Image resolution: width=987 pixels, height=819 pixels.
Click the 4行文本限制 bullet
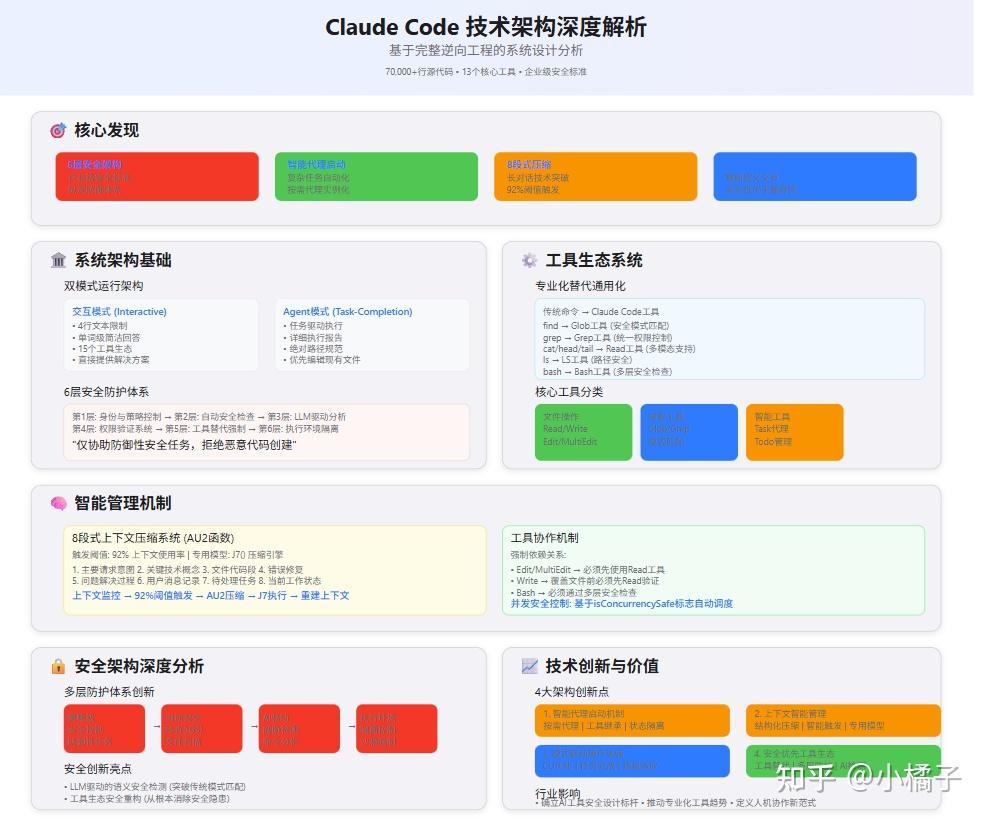click(x=100, y=325)
